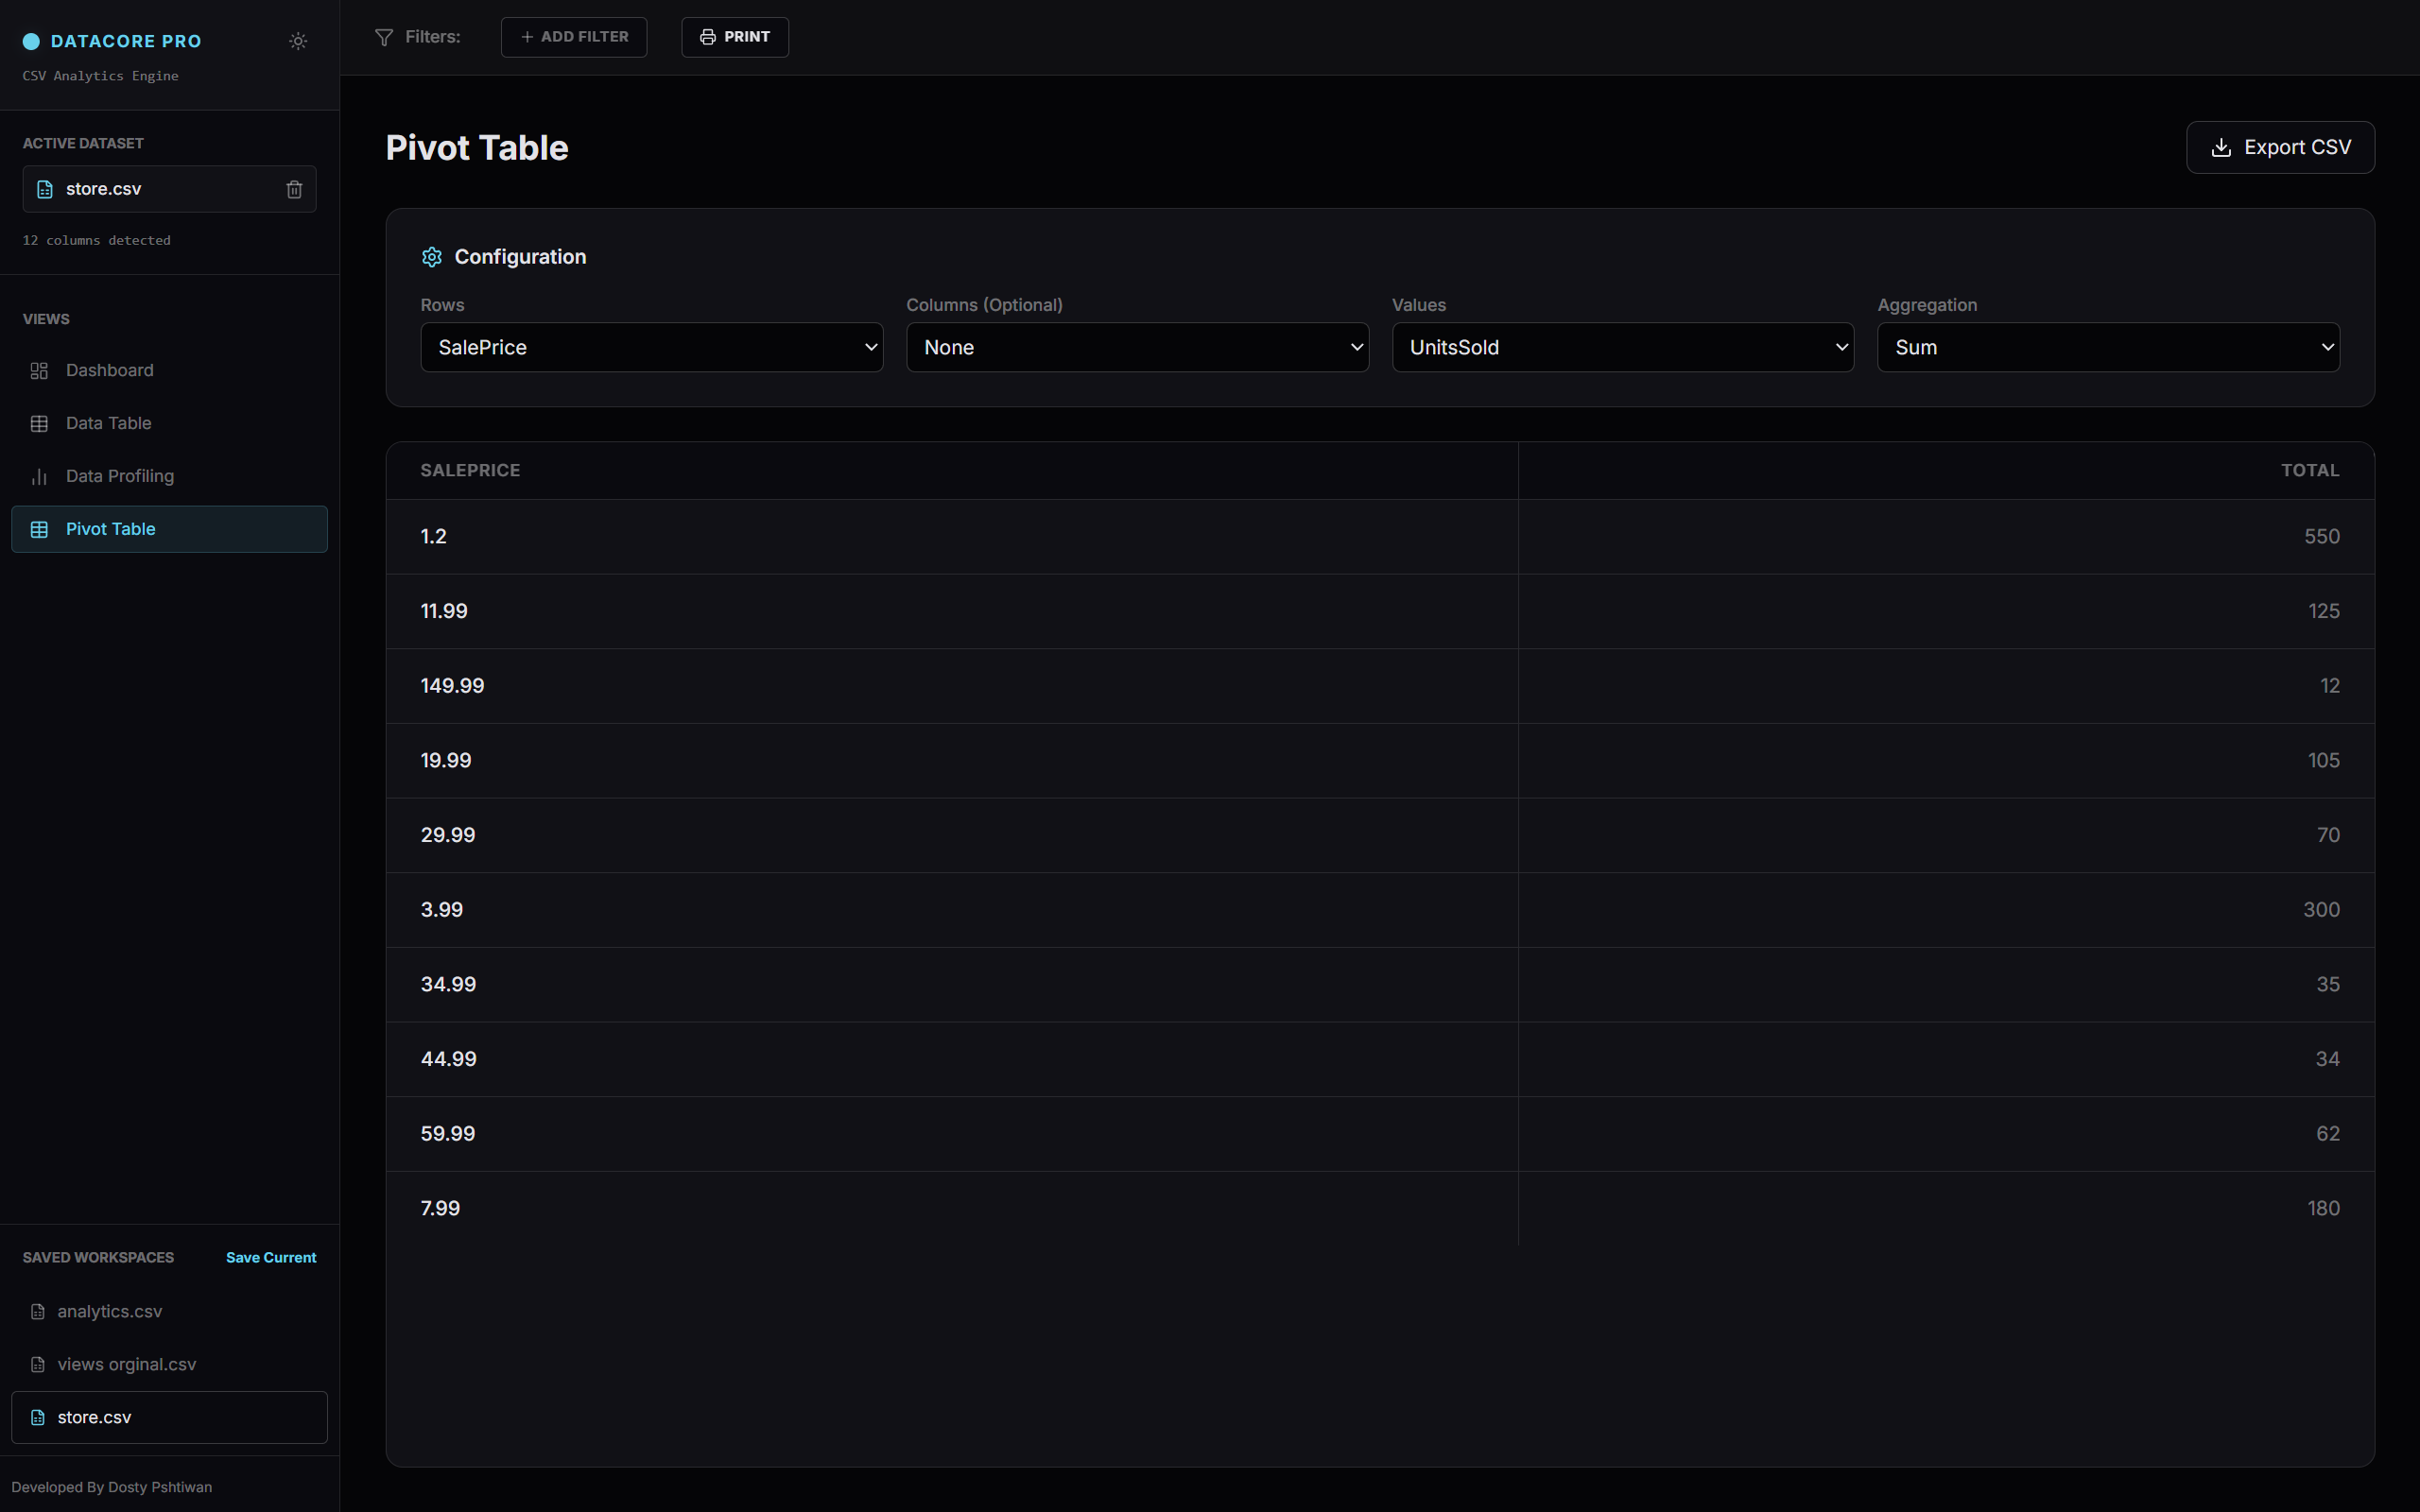The image size is (2420, 1512).
Task: Click the total value 62
Action: [x=2328, y=1134]
